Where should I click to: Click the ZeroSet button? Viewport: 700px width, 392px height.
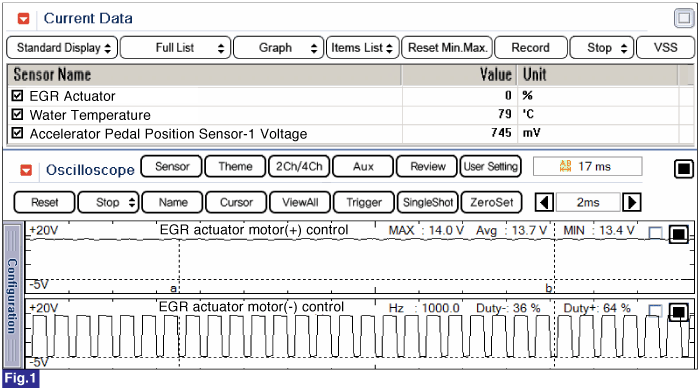(492, 202)
